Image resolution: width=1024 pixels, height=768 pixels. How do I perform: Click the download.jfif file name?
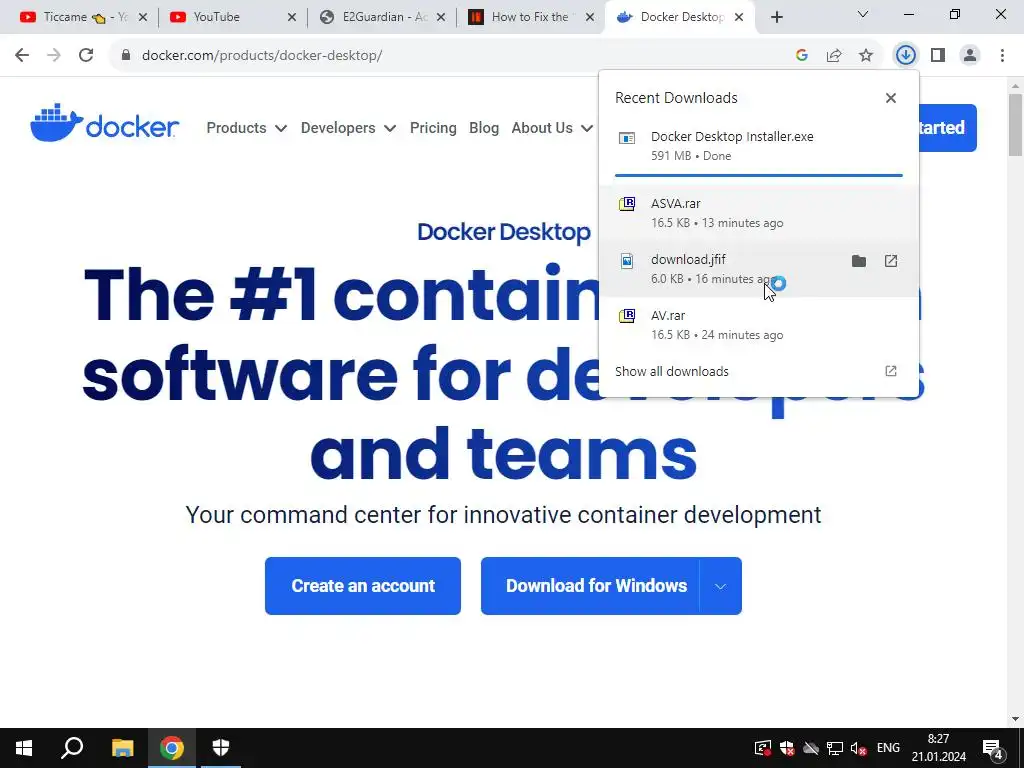tap(688, 259)
